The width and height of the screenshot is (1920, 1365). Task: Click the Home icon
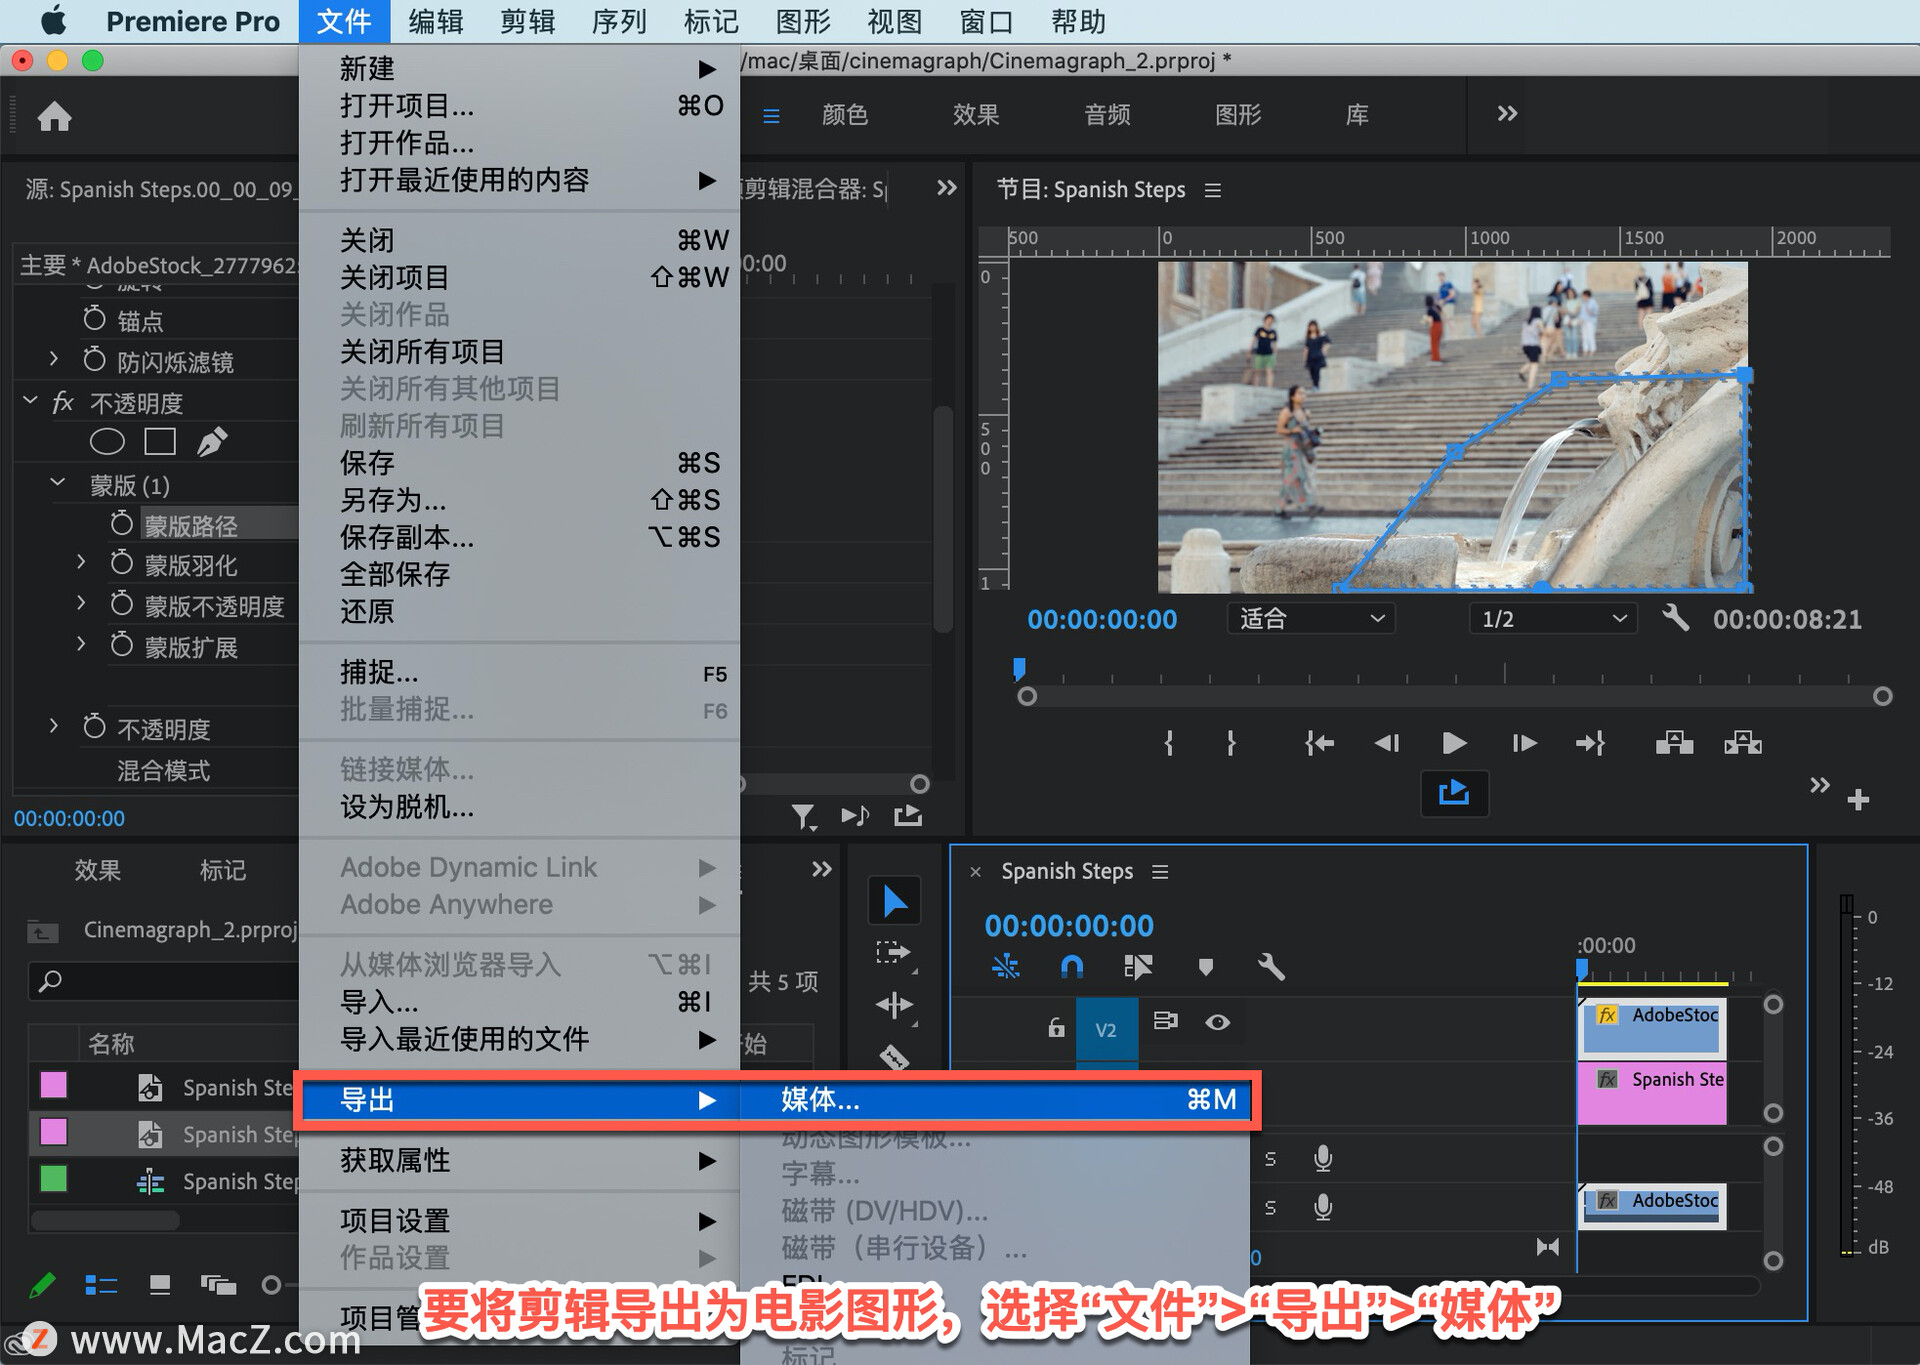[x=55, y=117]
